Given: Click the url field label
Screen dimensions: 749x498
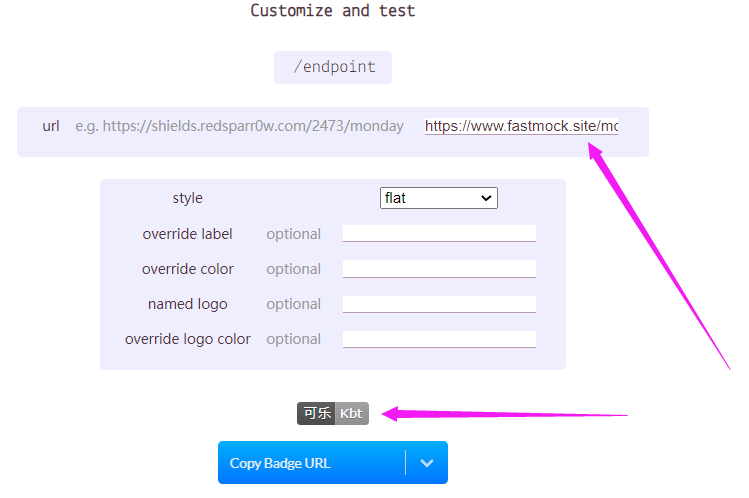Looking at the screenshot, I should 51,126.
